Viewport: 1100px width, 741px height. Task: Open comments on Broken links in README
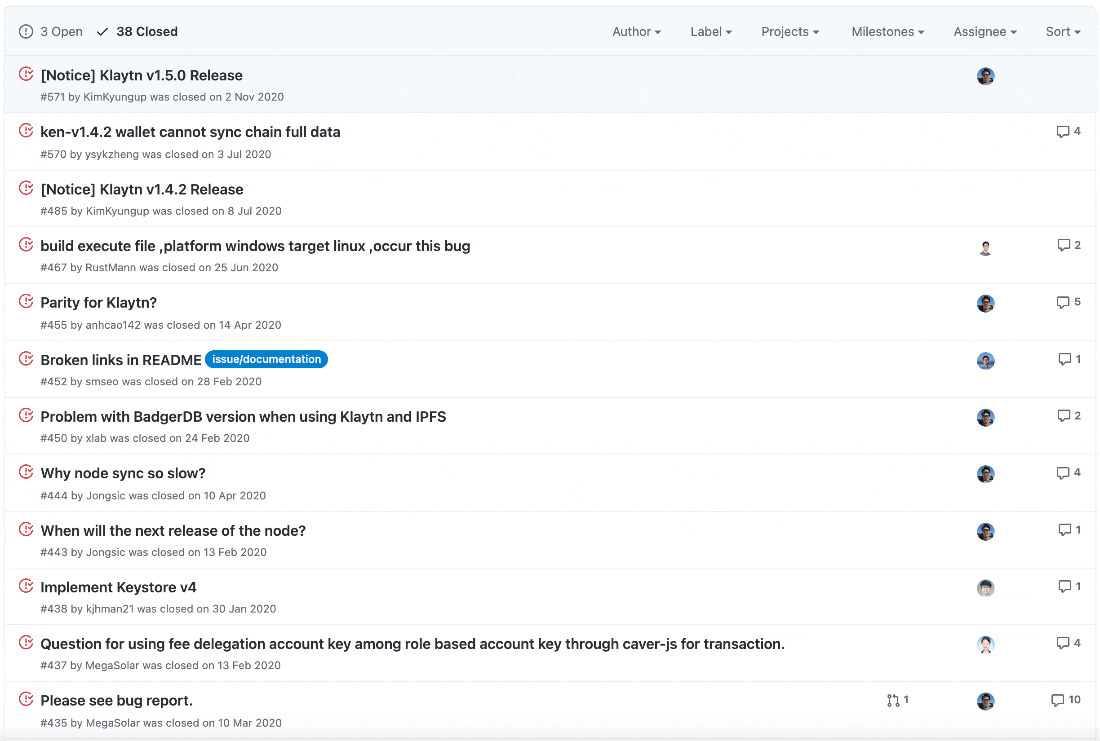click(1070, 359)
